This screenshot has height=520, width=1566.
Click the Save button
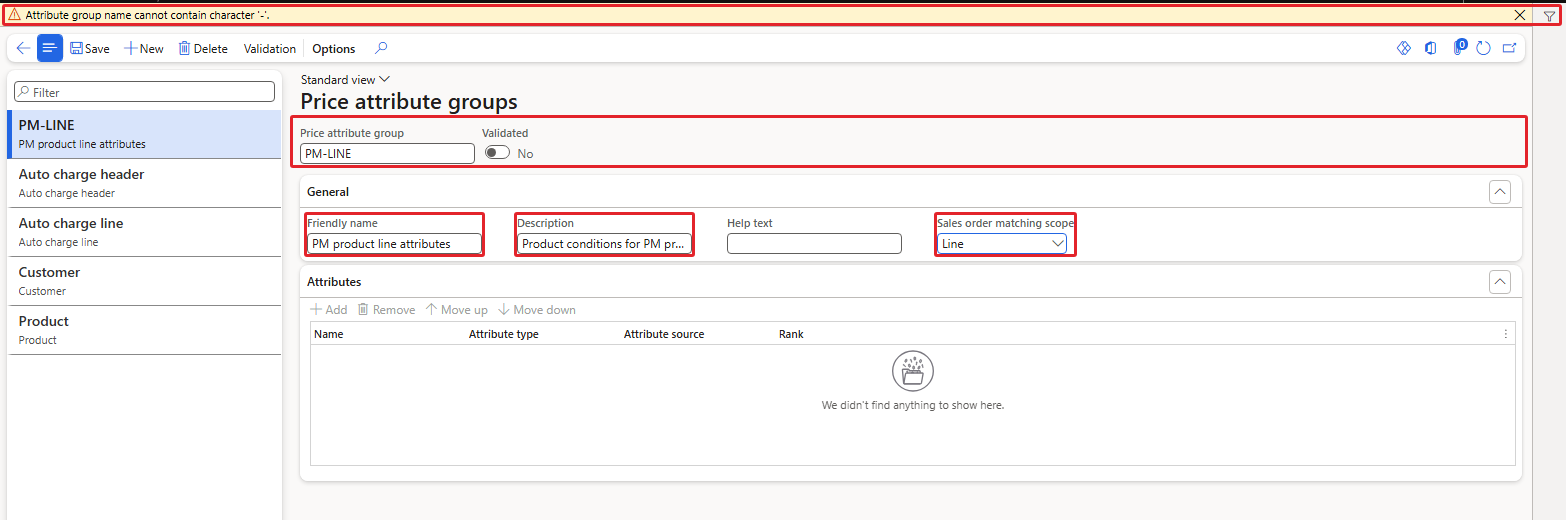click(x=90, y=48)
